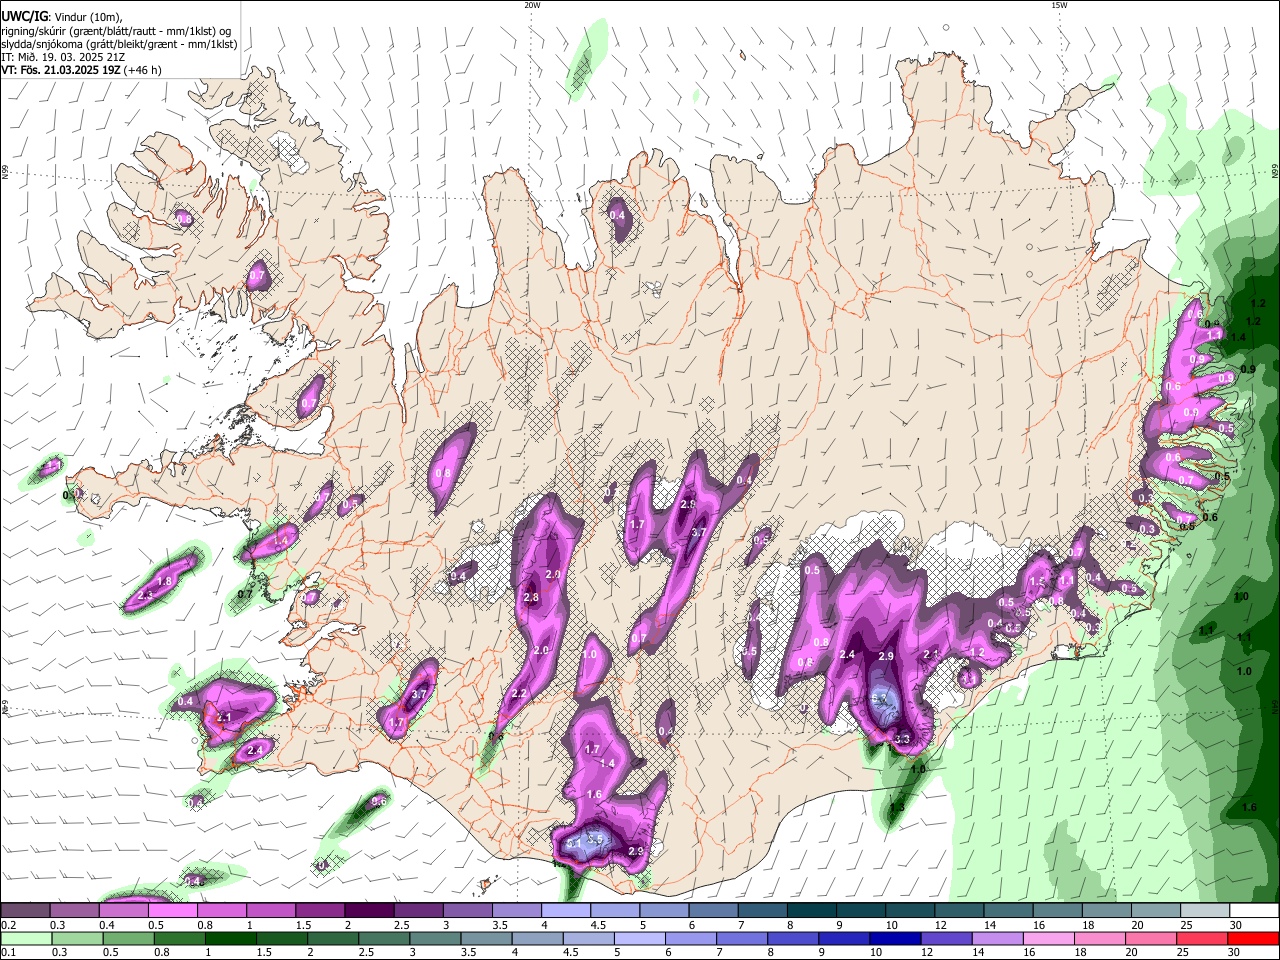Click the '0.2' label in the snow legend
This screenshot has height=960, width=1280.
(x=9, y=925)
